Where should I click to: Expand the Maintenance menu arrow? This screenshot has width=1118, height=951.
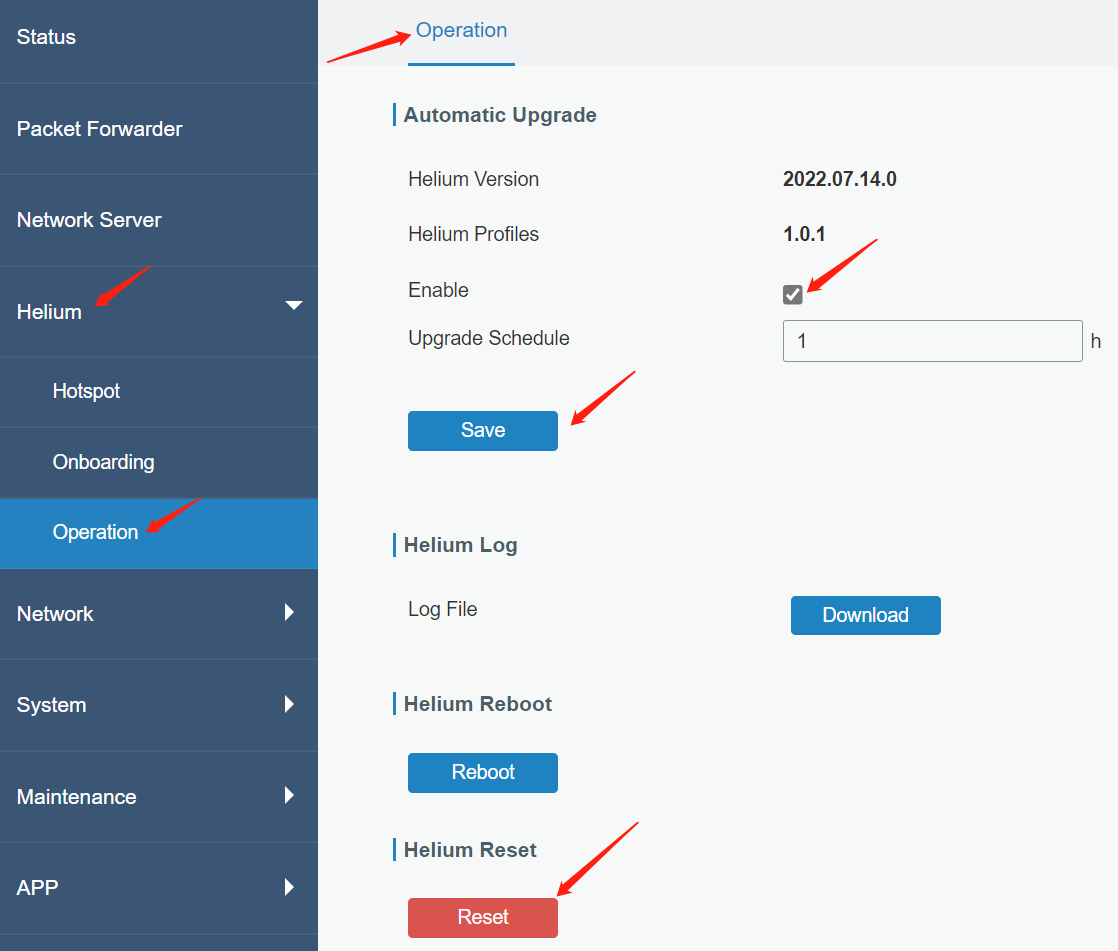[x=289, y=796]
